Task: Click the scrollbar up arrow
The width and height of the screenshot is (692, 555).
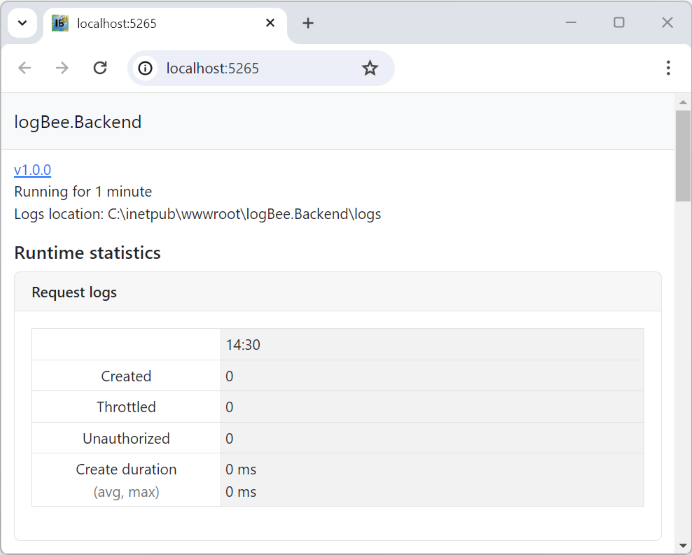Action: click(x=683, y=102)
